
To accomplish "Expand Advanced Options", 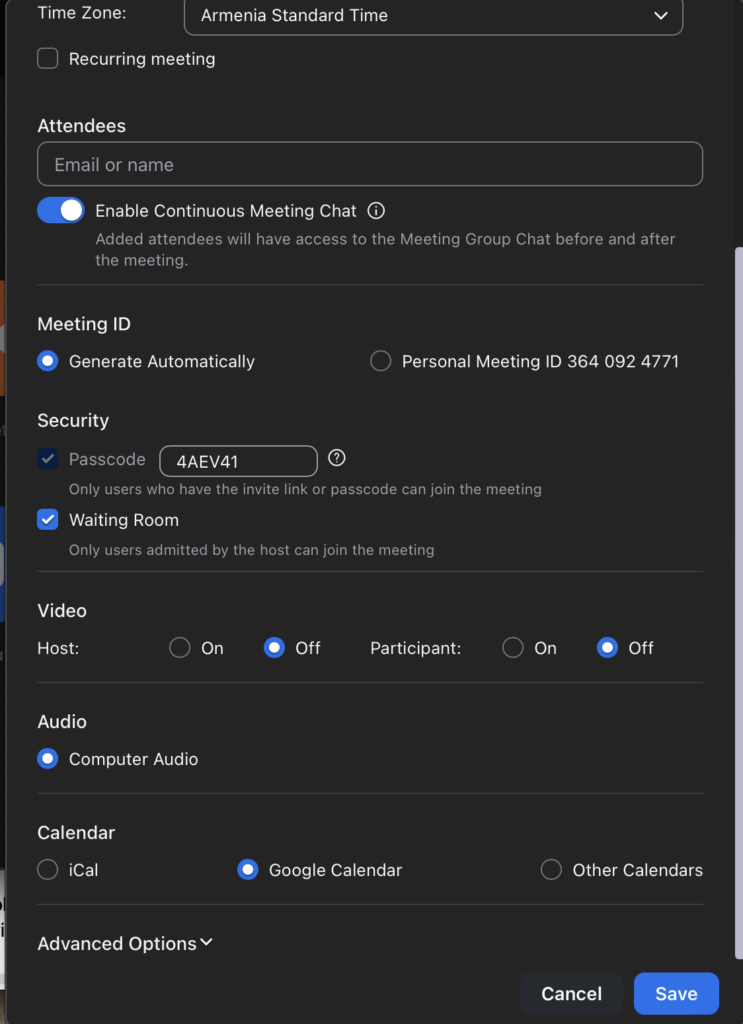I will point(124,943).
